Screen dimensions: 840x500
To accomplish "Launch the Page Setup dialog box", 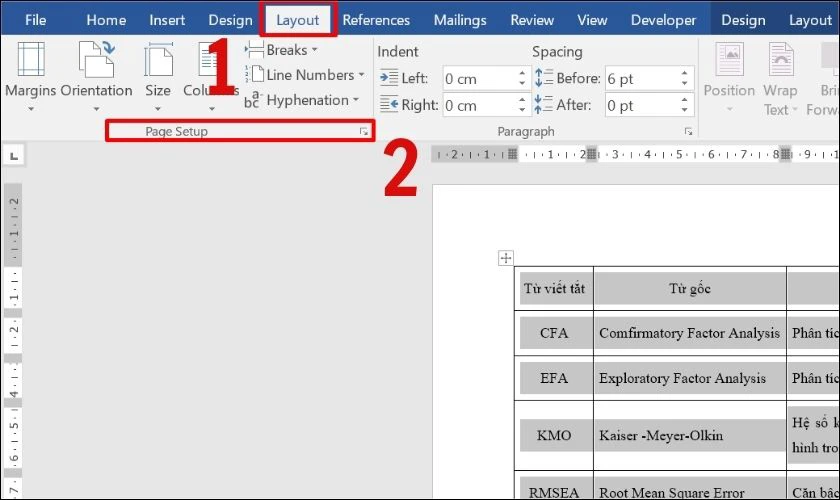I will click(x=364, y=131).
